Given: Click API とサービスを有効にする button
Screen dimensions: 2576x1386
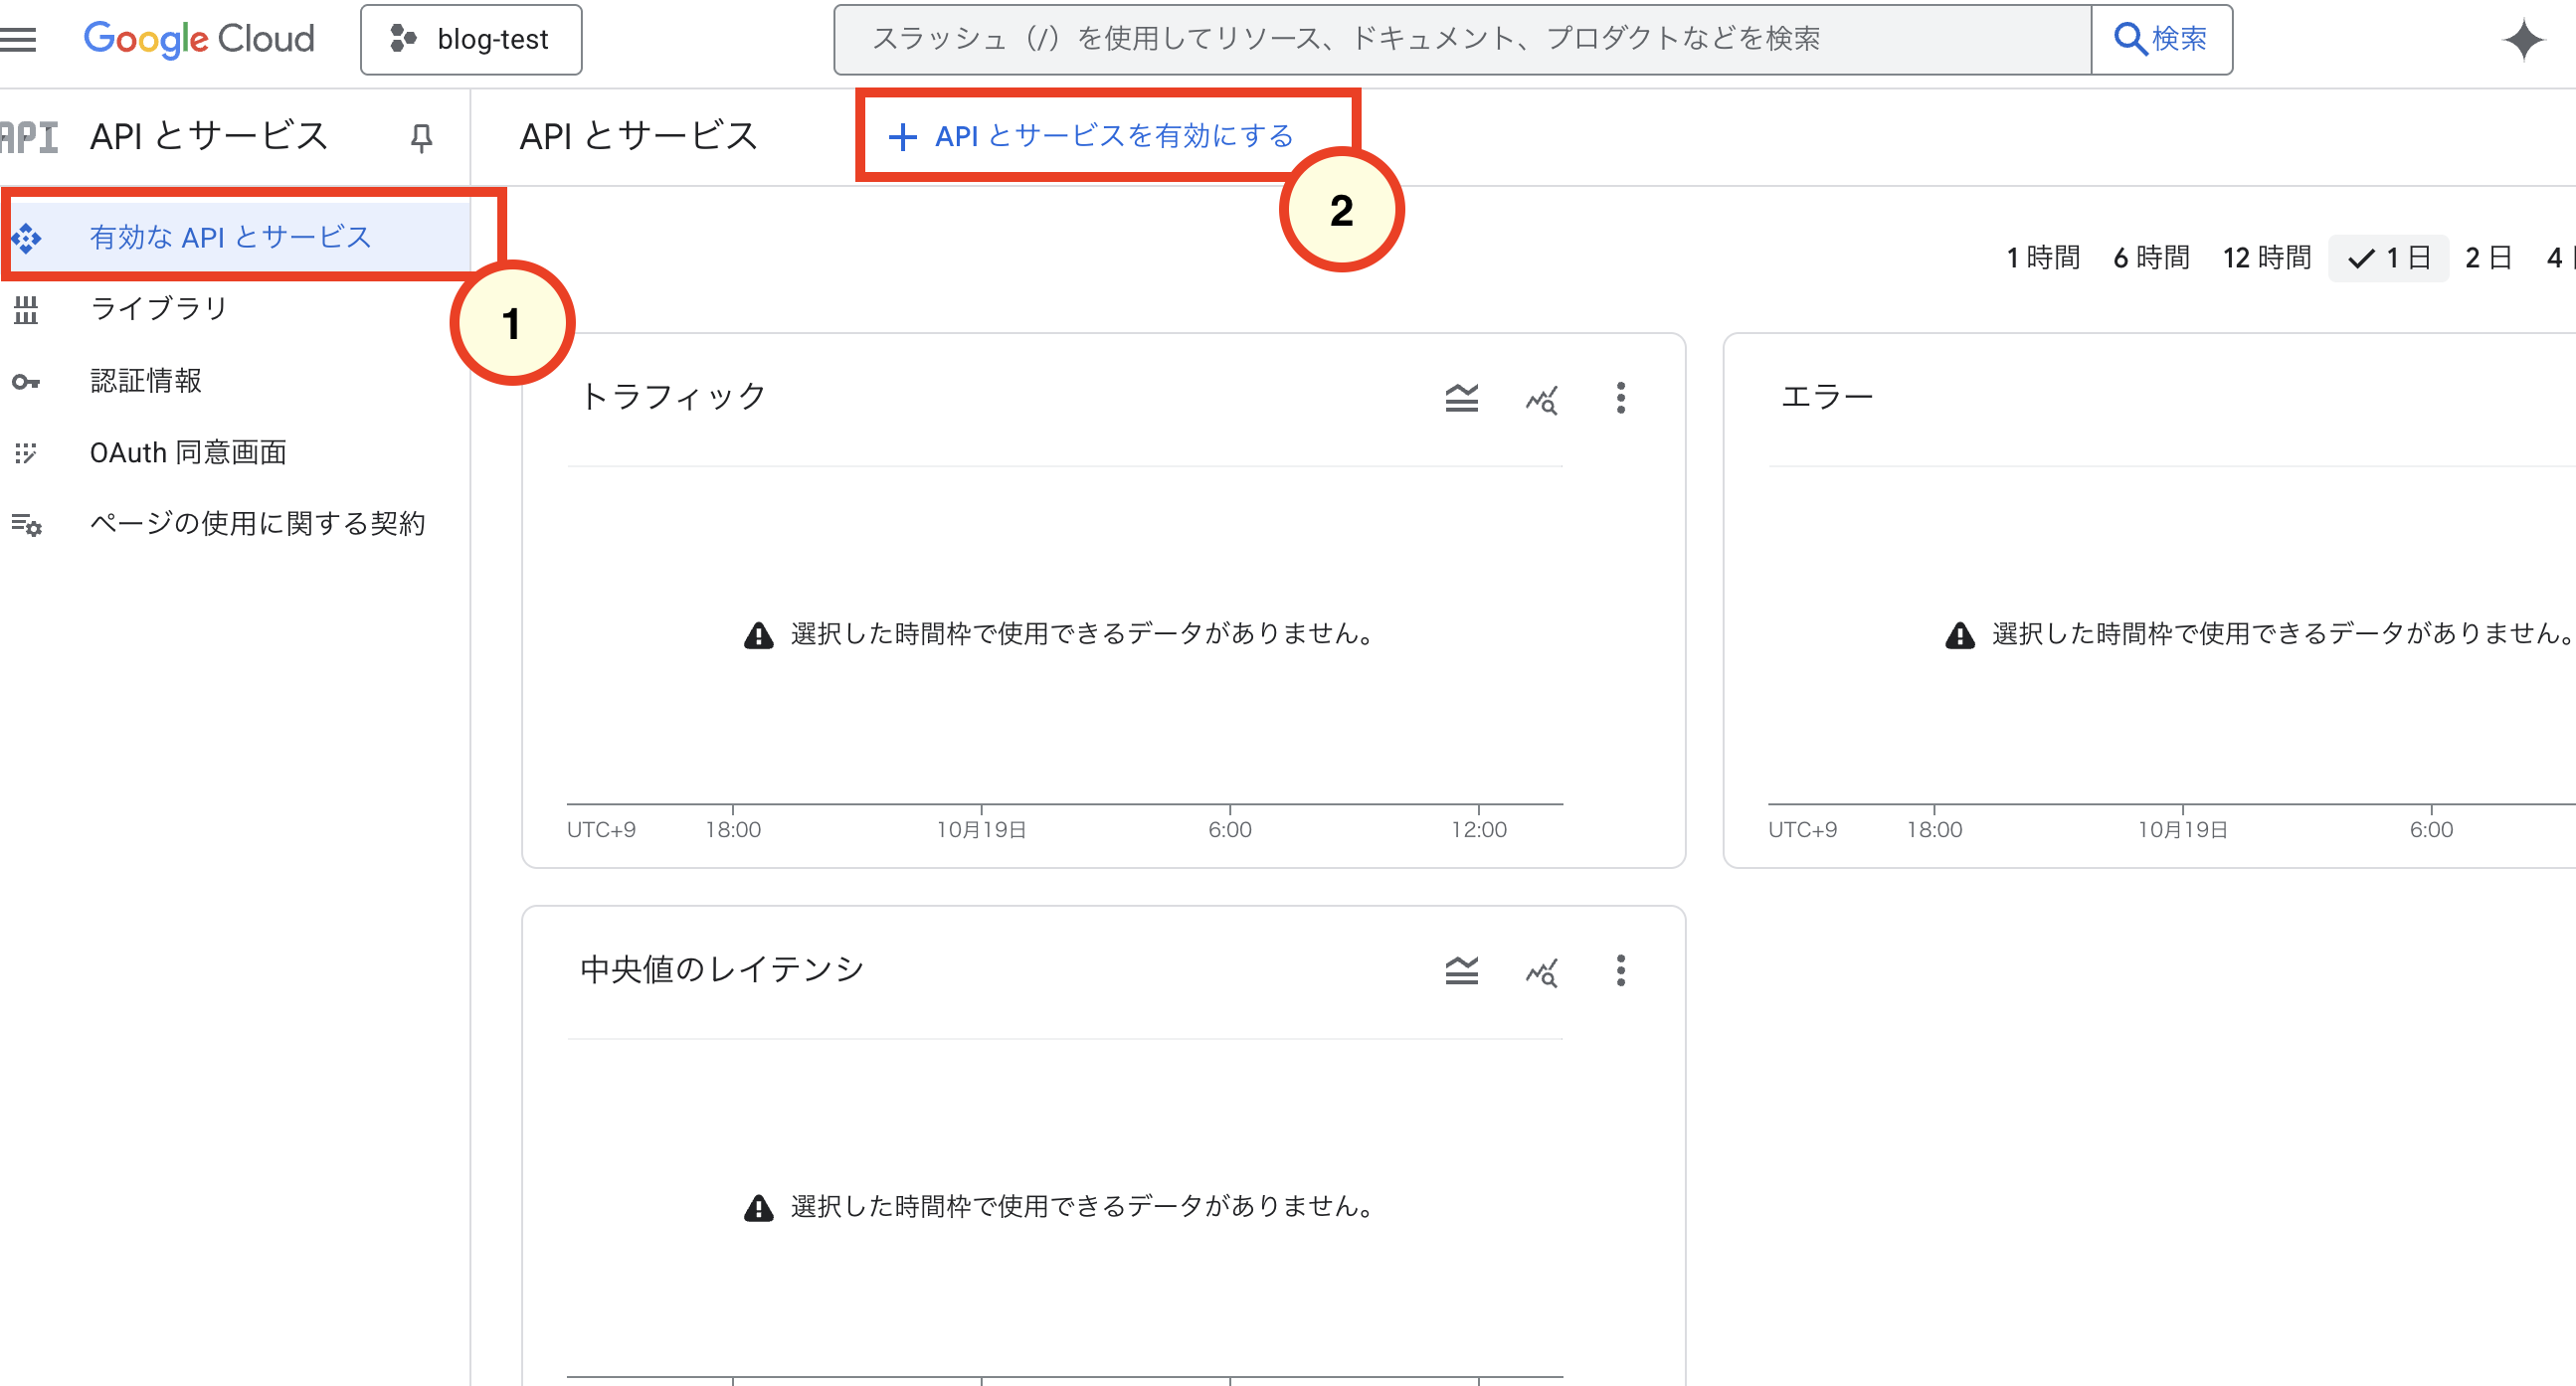Looking at the screenshot, I should point(1093,136).
